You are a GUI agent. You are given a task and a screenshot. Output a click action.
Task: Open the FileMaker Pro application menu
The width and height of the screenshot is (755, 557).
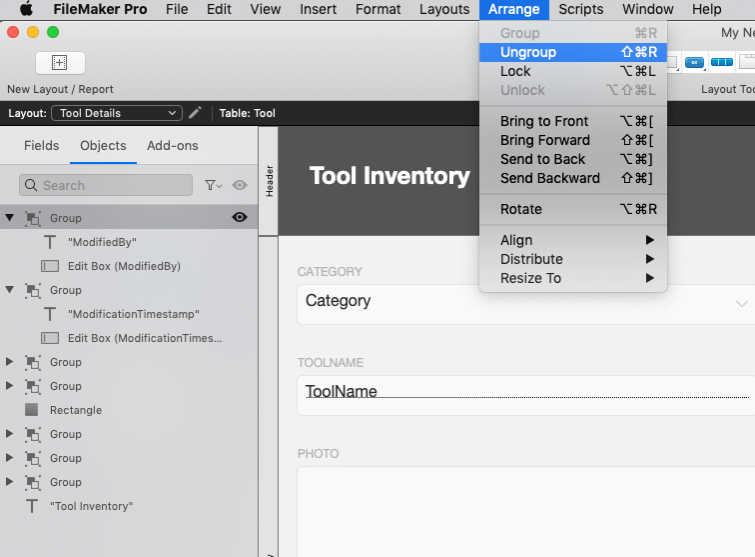click(100, 9)
